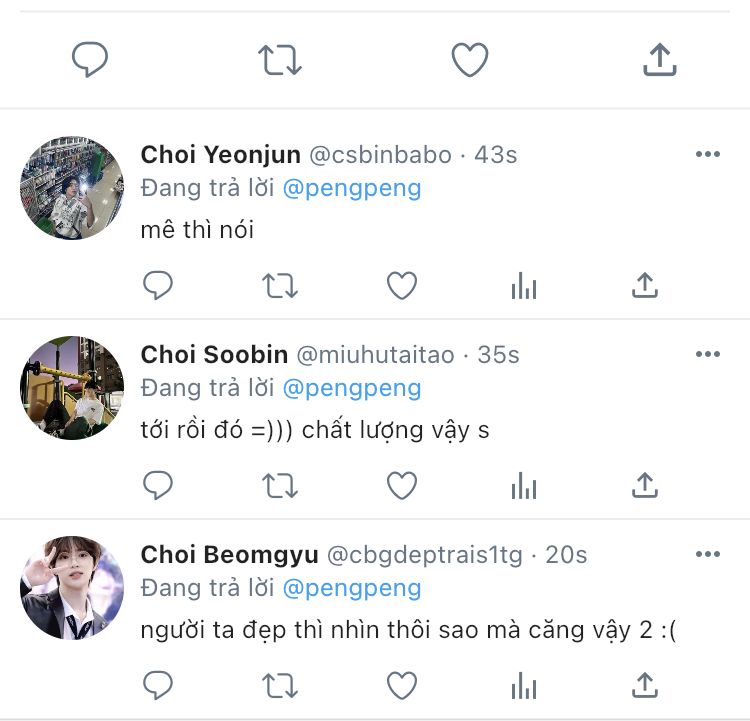Open Choi Beomgyu's profile picture
The height and width of the screenshot is (721, 750).
[x=72, y=588]
